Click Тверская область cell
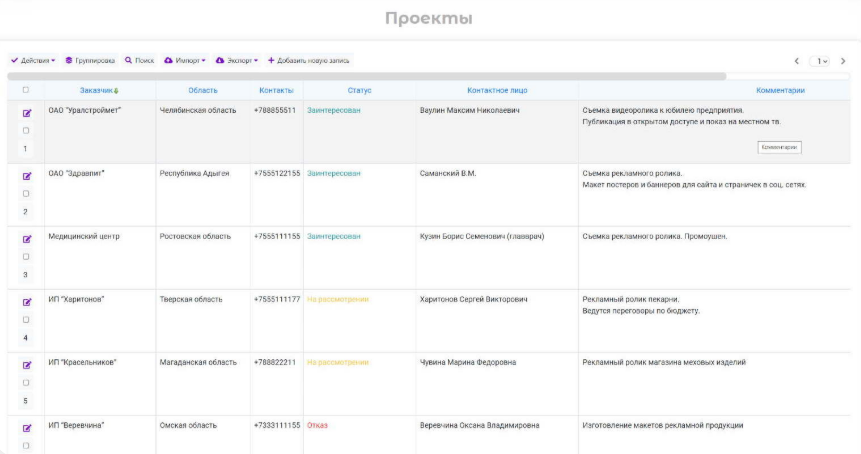The image size is (861, 454). pyautogui.click(x=191, y=300)
